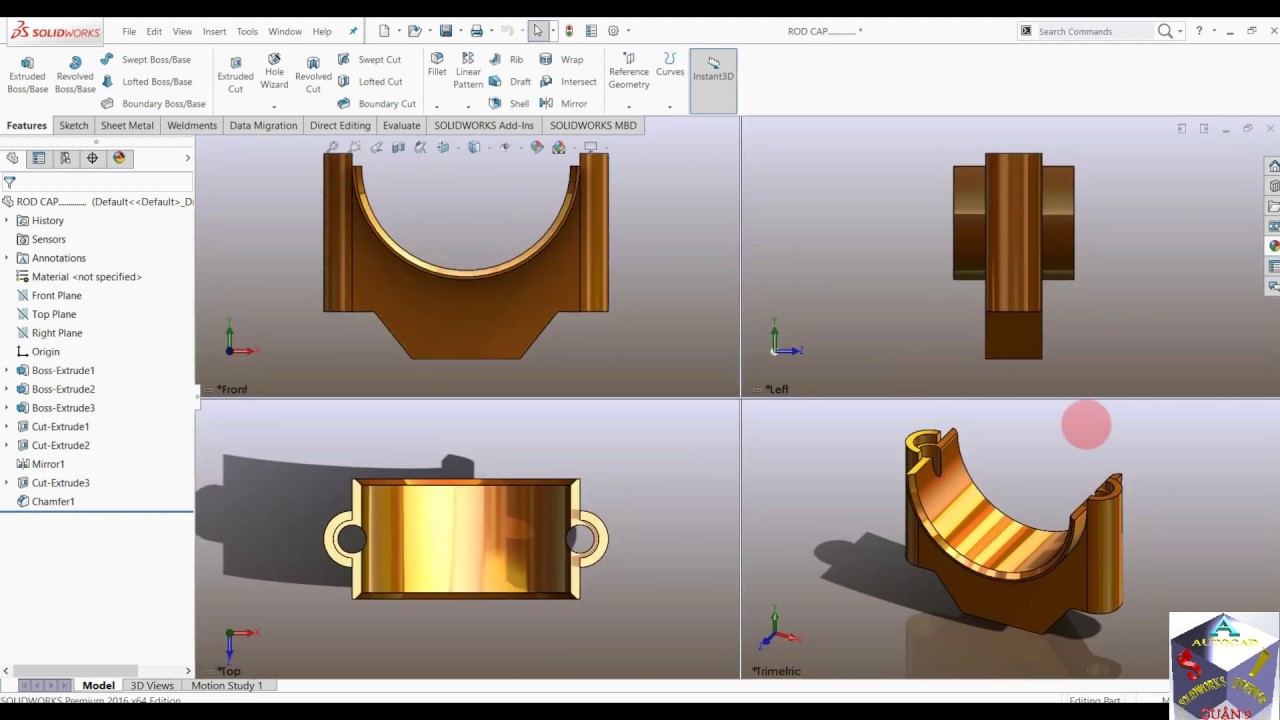Click the Search Commands input field

click(1094, 31)
